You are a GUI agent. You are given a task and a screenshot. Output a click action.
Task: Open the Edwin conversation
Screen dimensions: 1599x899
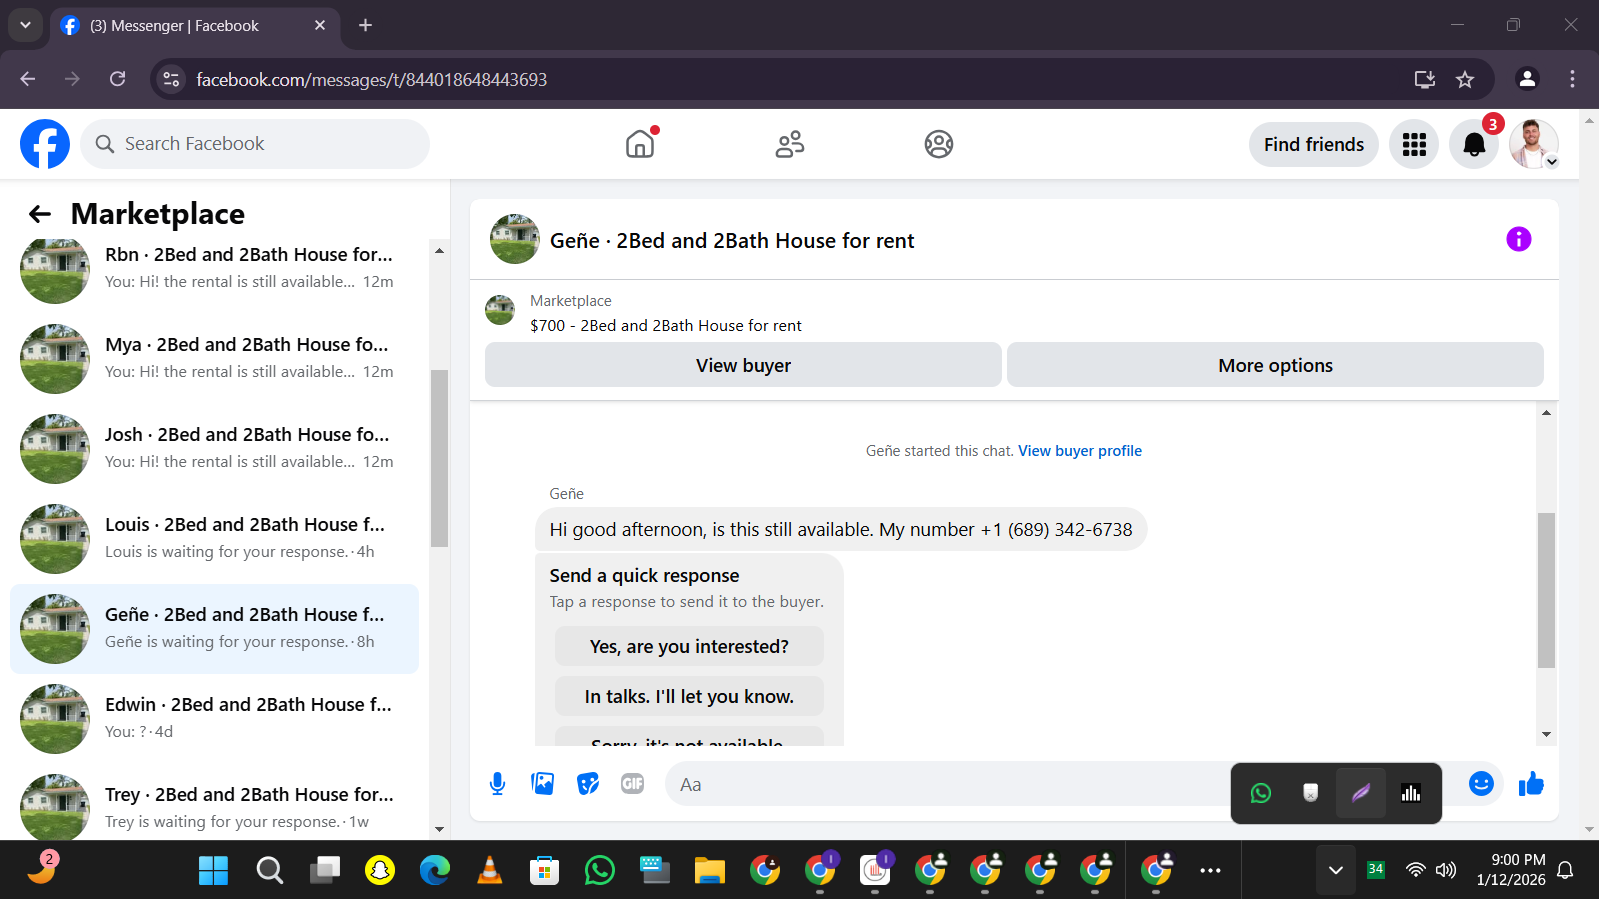click(x=214, y=718)
